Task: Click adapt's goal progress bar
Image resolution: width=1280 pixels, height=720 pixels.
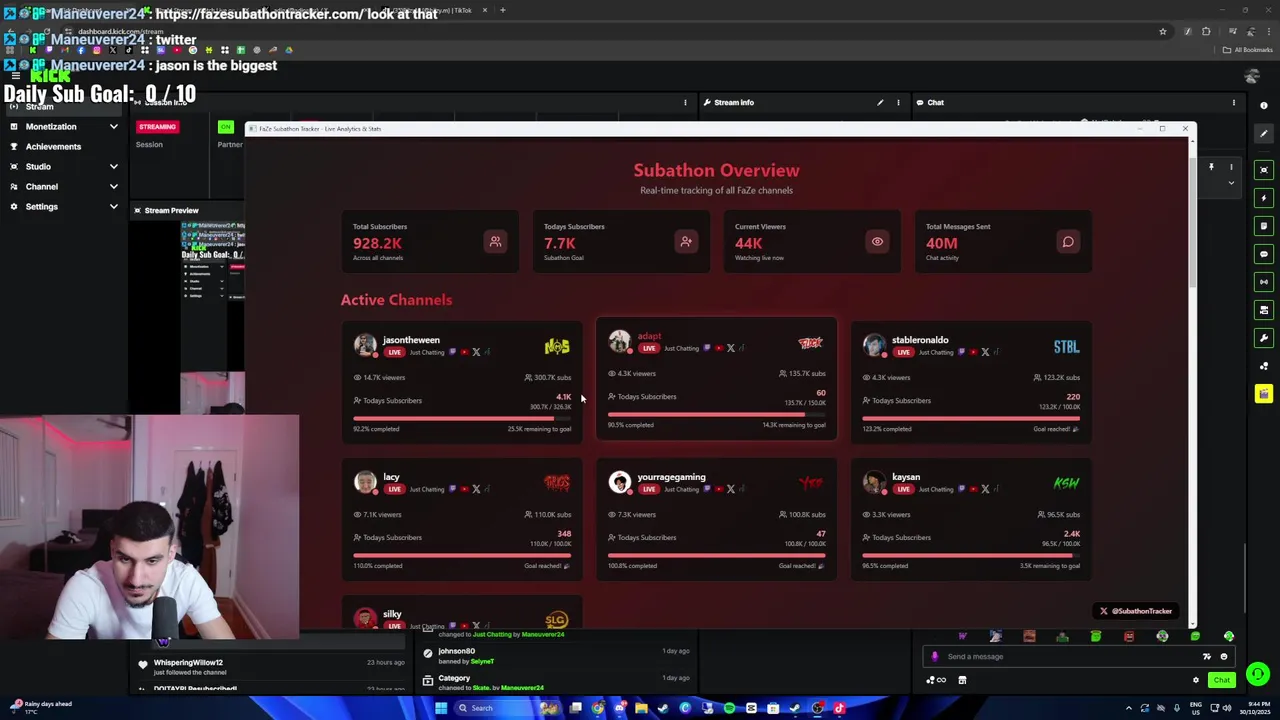Action: pos(716,415)
